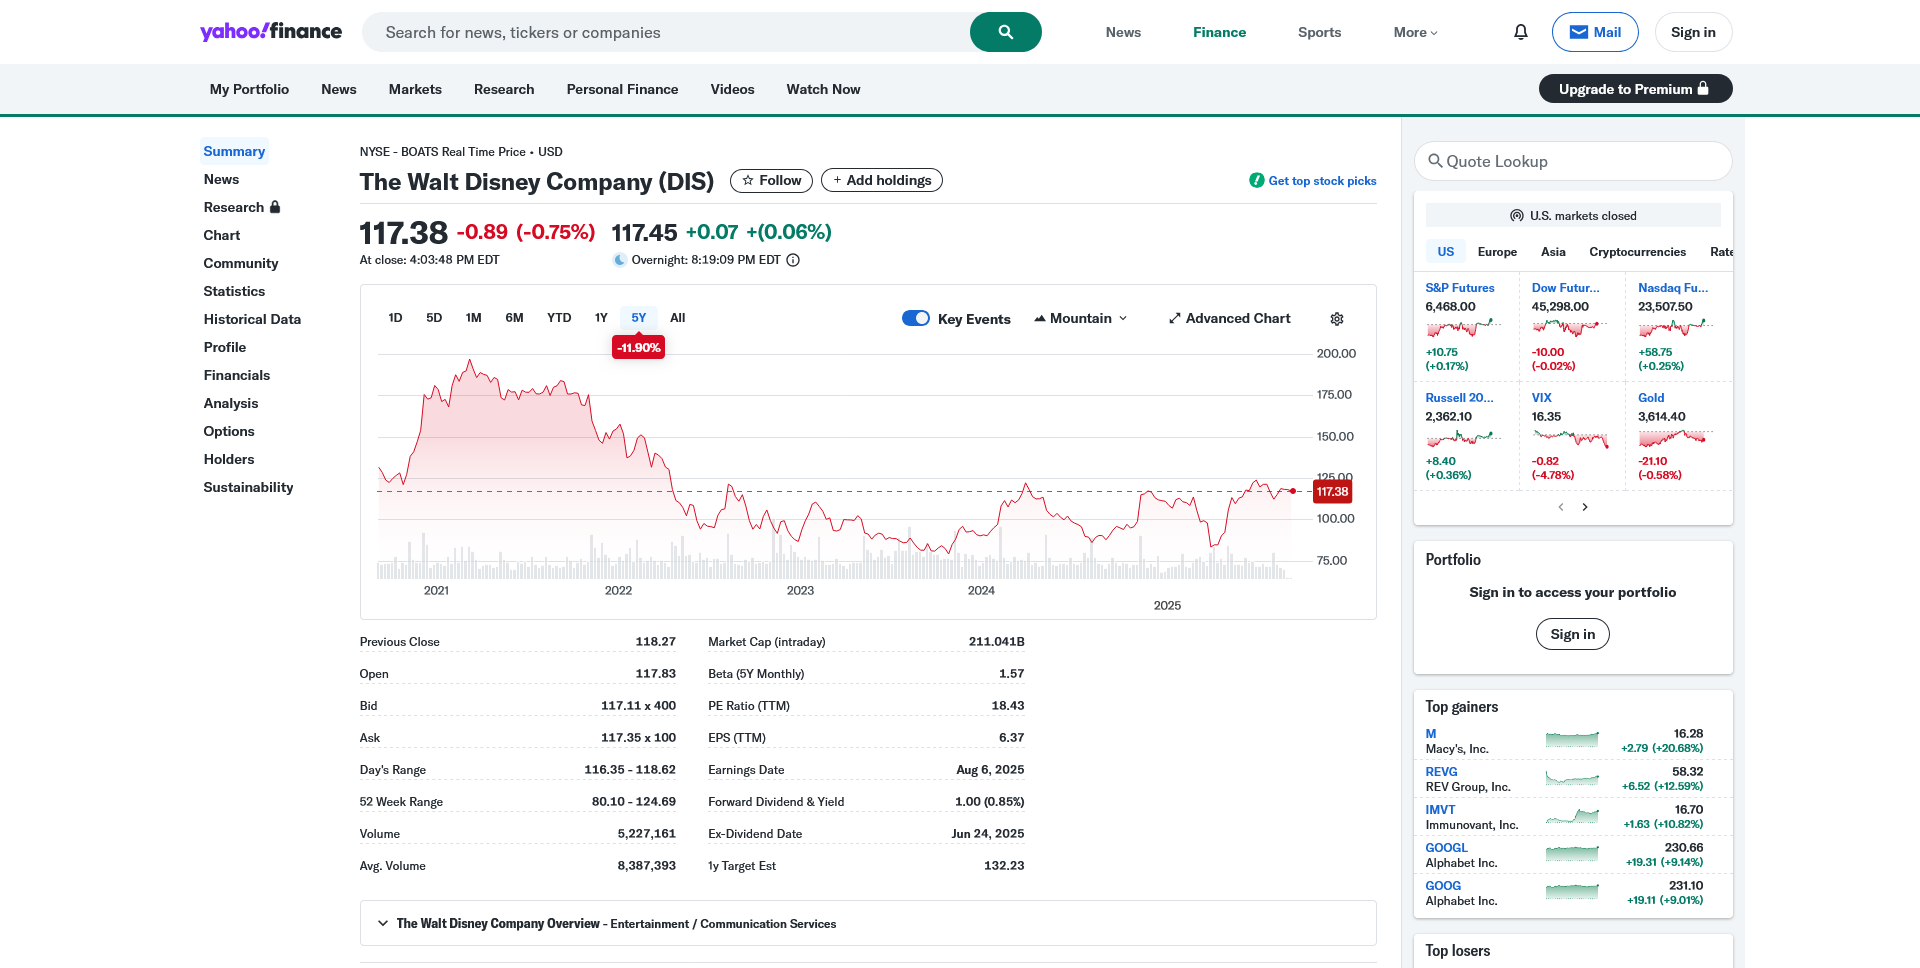Screen dimensions: 1920x968
Task: Open the Dow Futures quote link
Action: point(1566,288)
